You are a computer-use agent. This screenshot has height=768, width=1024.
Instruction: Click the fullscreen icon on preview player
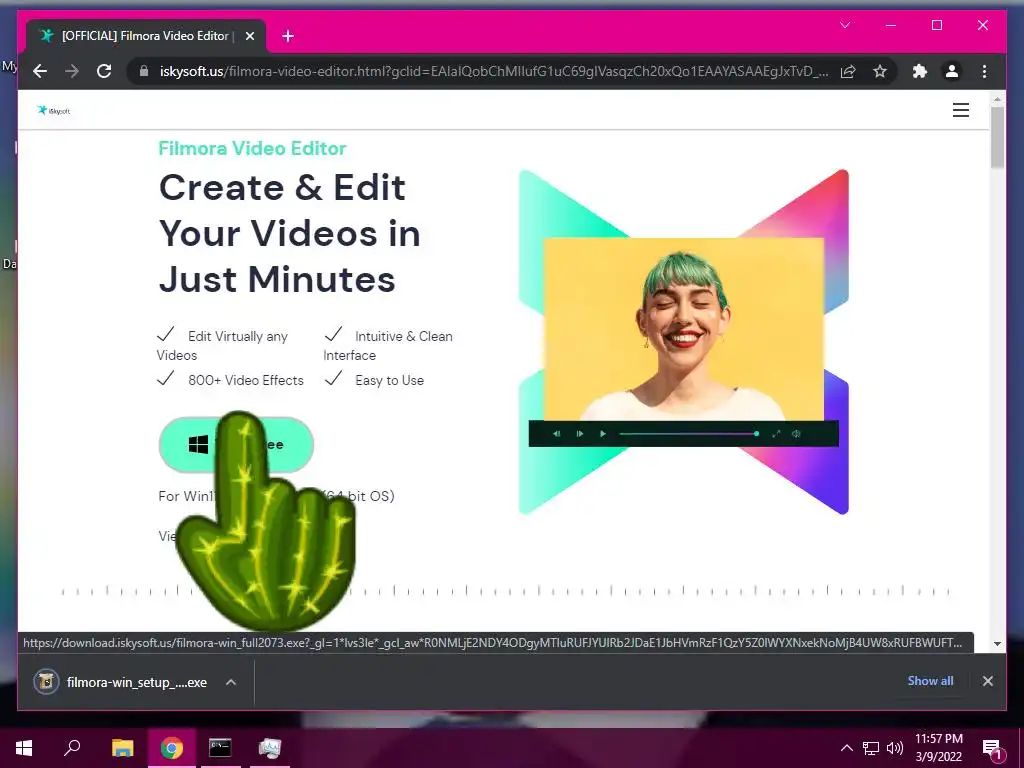coord(776,434)
